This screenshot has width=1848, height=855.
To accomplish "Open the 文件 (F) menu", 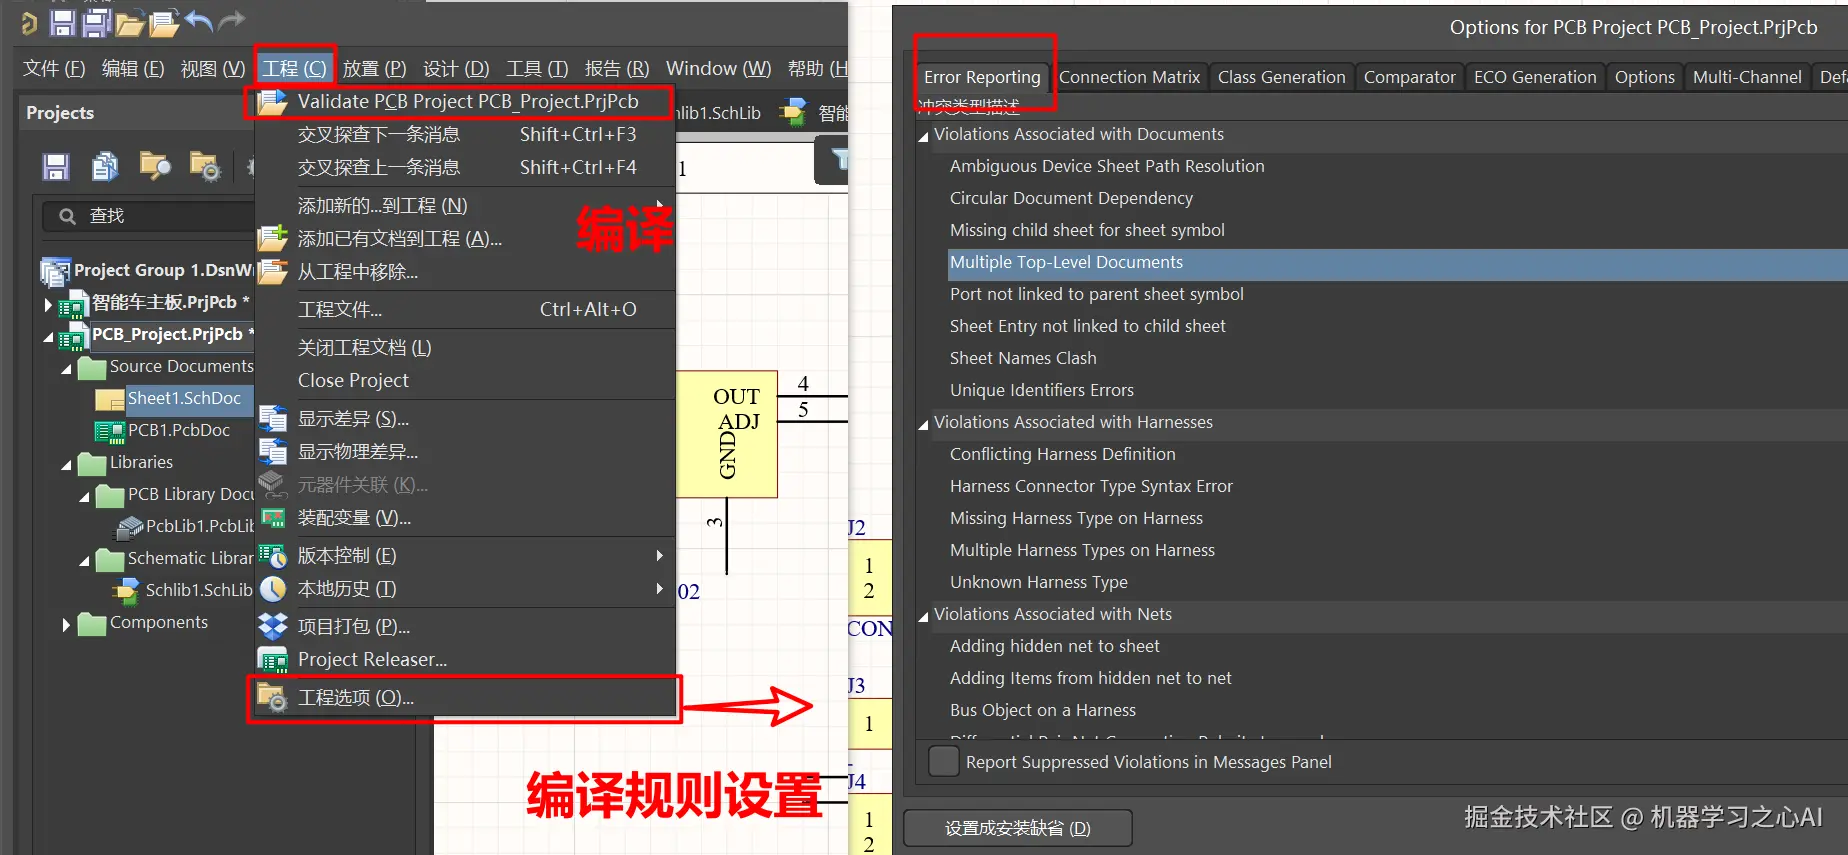I will click(54, 68).
